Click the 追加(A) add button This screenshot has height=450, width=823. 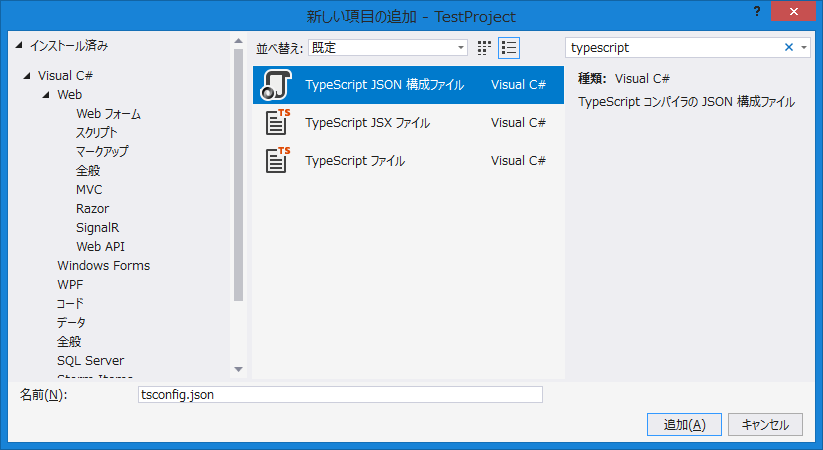pos(684,424)
